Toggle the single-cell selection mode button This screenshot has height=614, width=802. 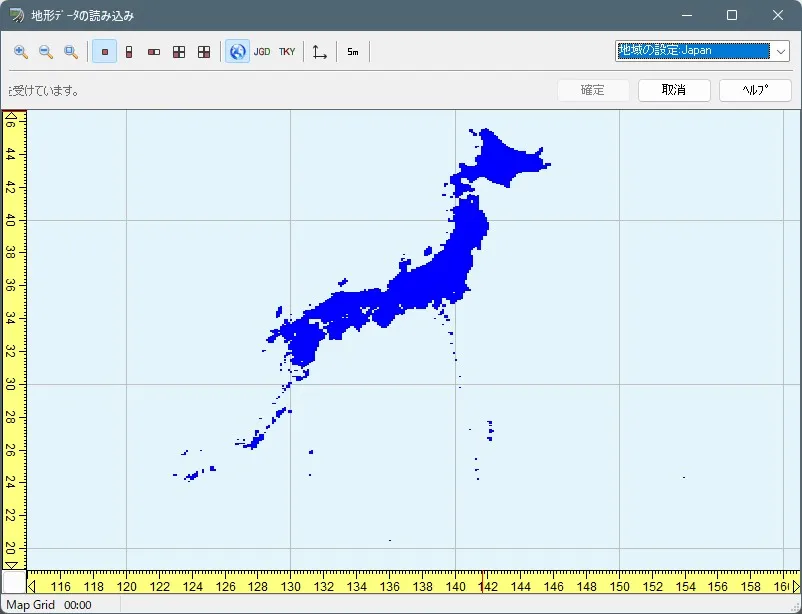pos(104,52)
